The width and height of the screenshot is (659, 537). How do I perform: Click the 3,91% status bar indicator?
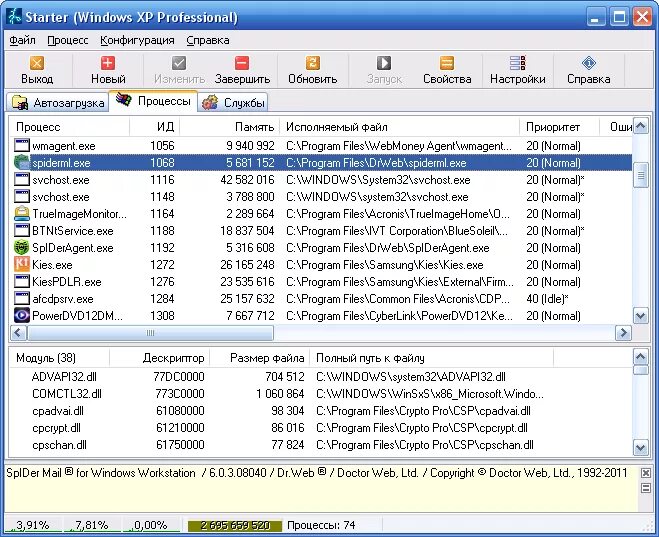tap(33, 525)
